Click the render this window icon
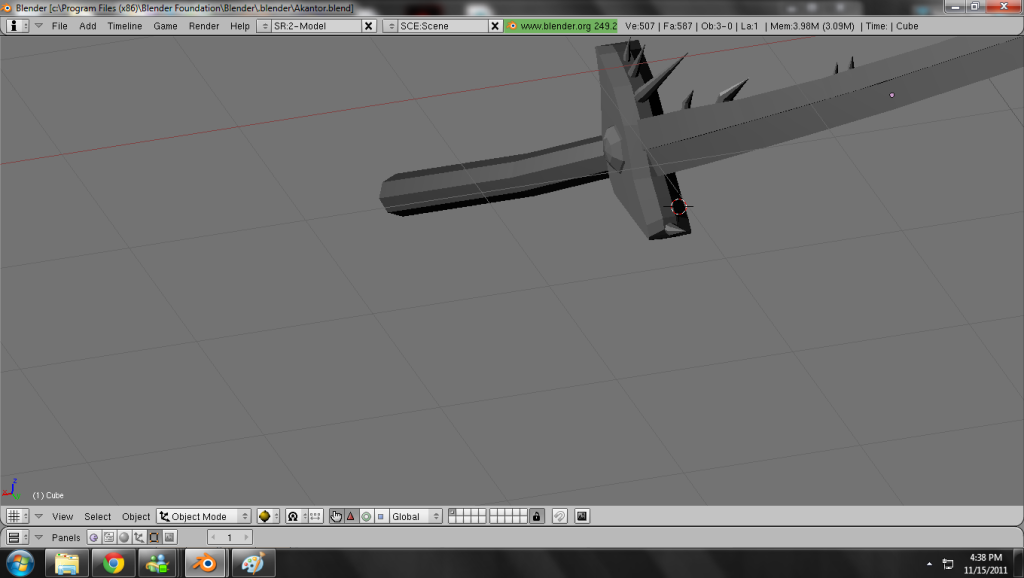The width and height of the screenshot is (1024, 578). [582, 517]
